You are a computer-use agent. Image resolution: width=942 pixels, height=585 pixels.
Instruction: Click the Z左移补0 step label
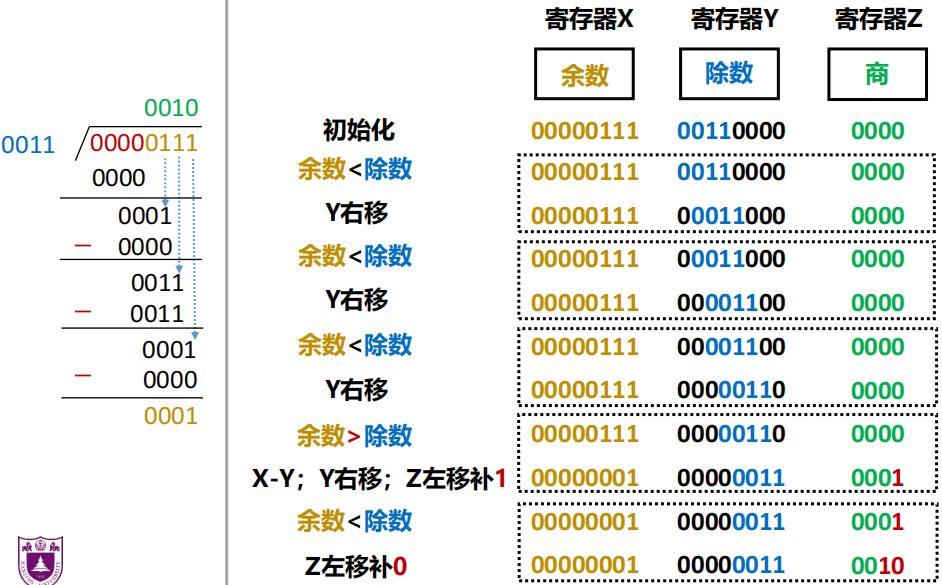coord(356,566)
